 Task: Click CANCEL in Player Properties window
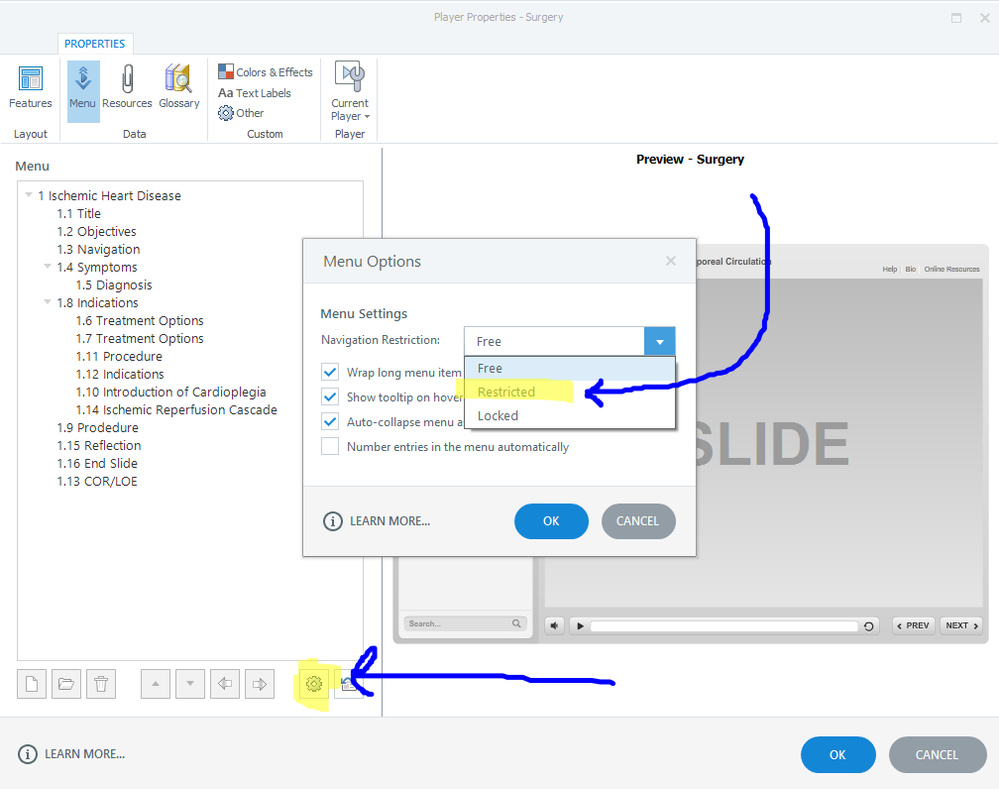937,755
